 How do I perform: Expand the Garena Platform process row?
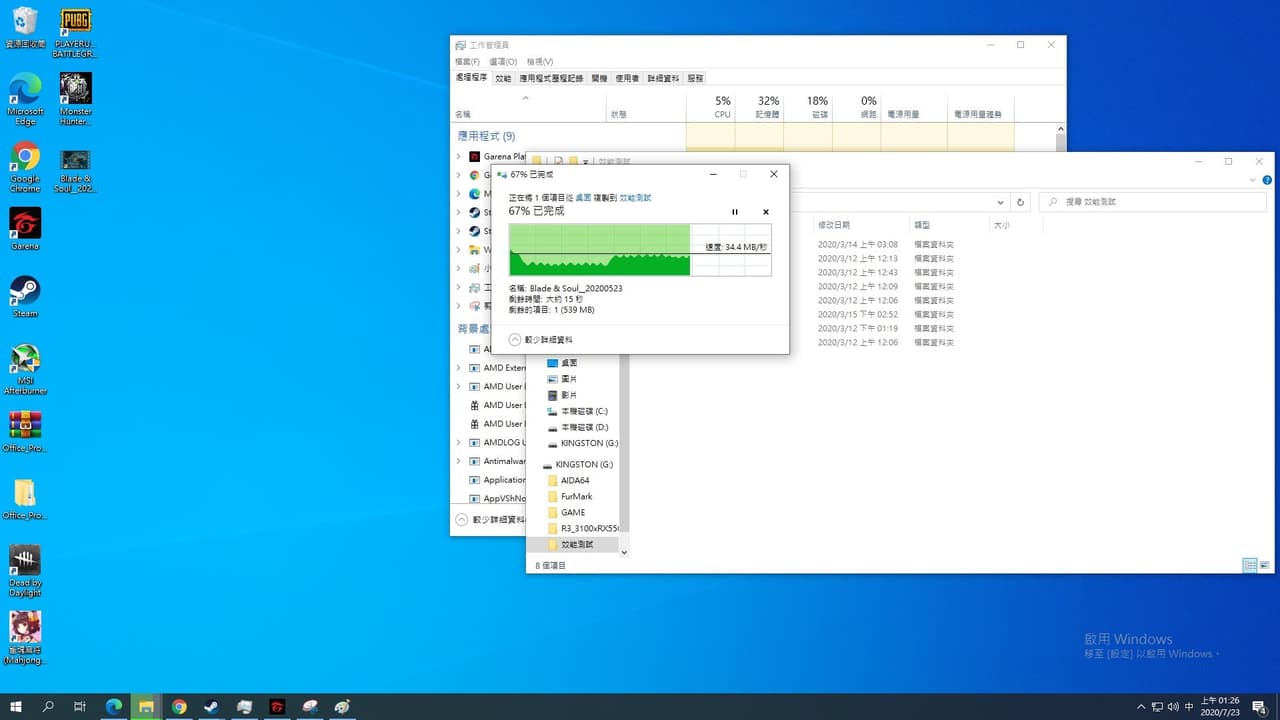[459, 157]
